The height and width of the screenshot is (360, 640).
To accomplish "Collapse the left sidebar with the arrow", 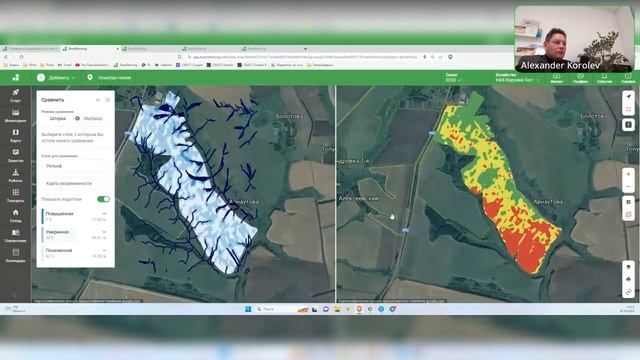I will click(15, 295).
